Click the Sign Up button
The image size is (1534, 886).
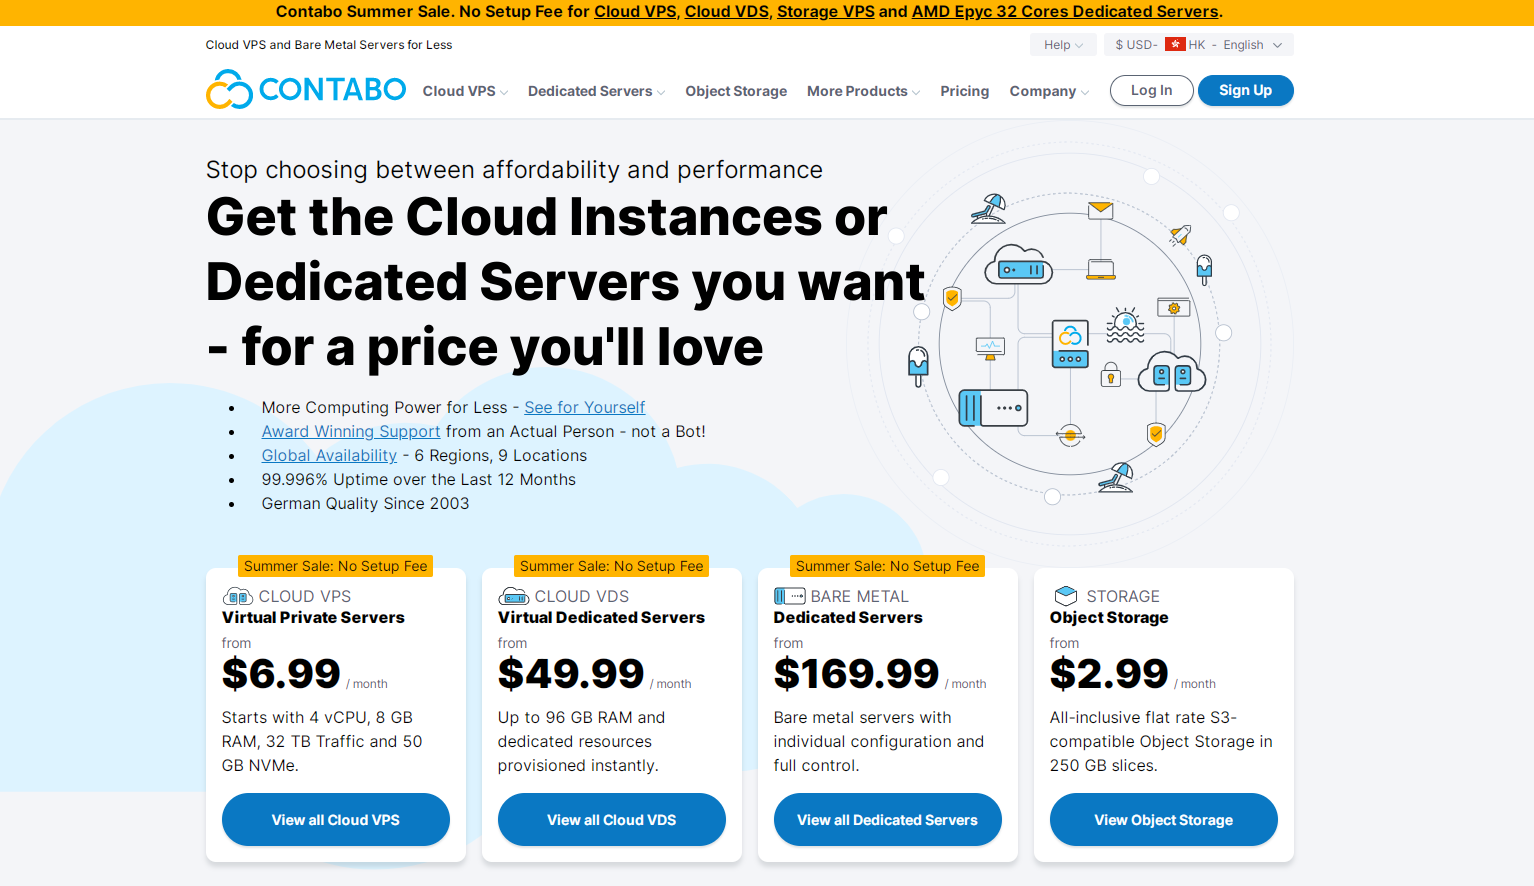[1245, 90]
